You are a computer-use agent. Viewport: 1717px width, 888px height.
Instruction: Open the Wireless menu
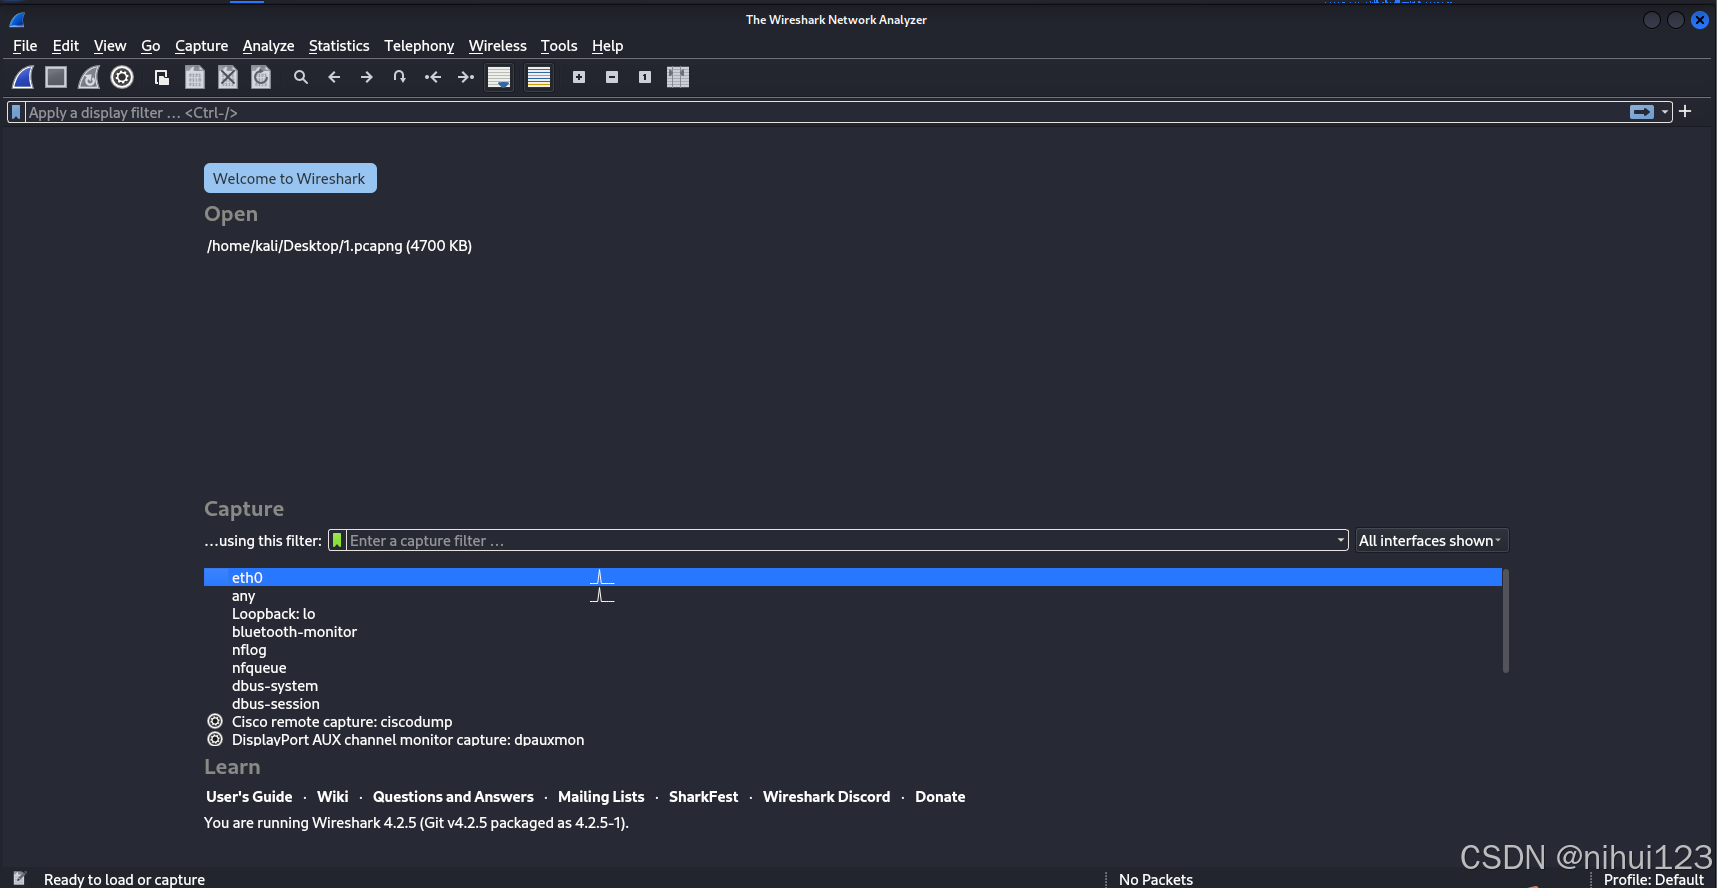pyautogui.click(x=497, y=46)
